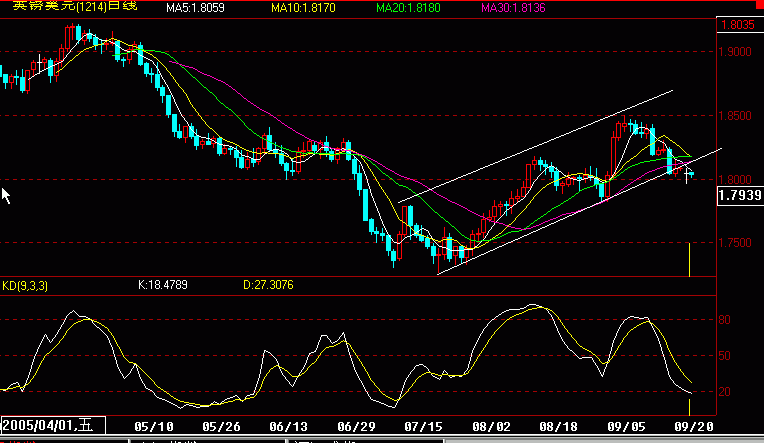Click the current price box 1.7939
764x443 pixels.
740,195
